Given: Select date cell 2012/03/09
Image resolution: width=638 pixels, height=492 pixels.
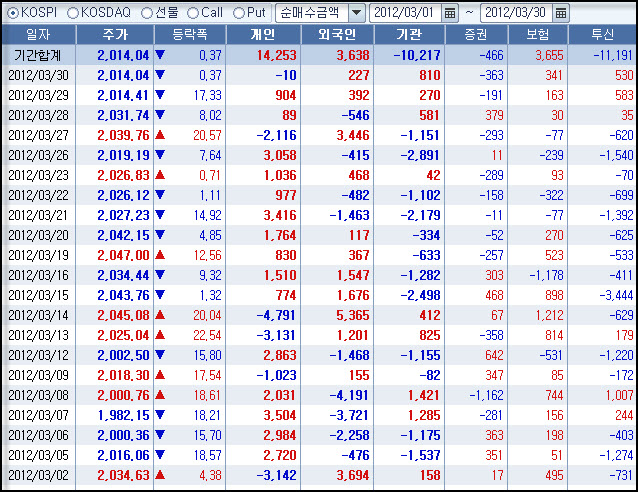Looking at the screenshot, I should click(38, 375).
